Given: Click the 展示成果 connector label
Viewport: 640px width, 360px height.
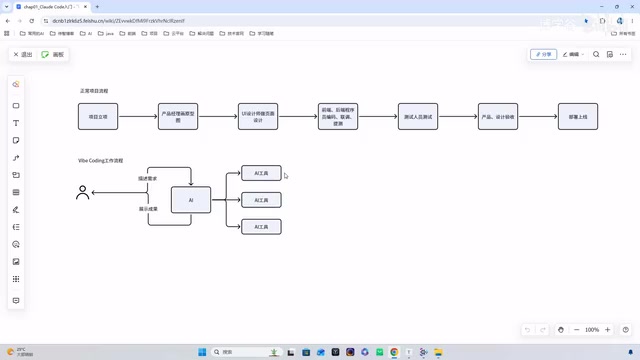Looking at the screenshot, I should click(x=148, y=209).
